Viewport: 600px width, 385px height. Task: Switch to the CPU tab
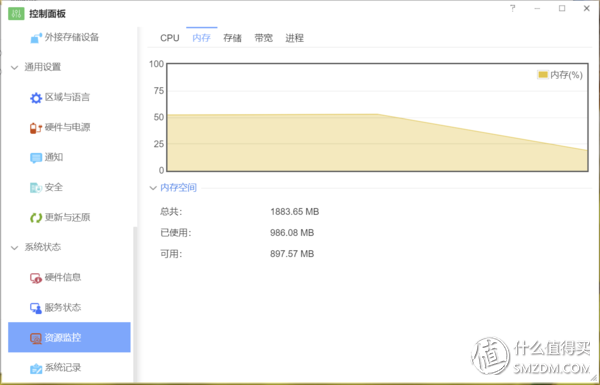[170, 38]
